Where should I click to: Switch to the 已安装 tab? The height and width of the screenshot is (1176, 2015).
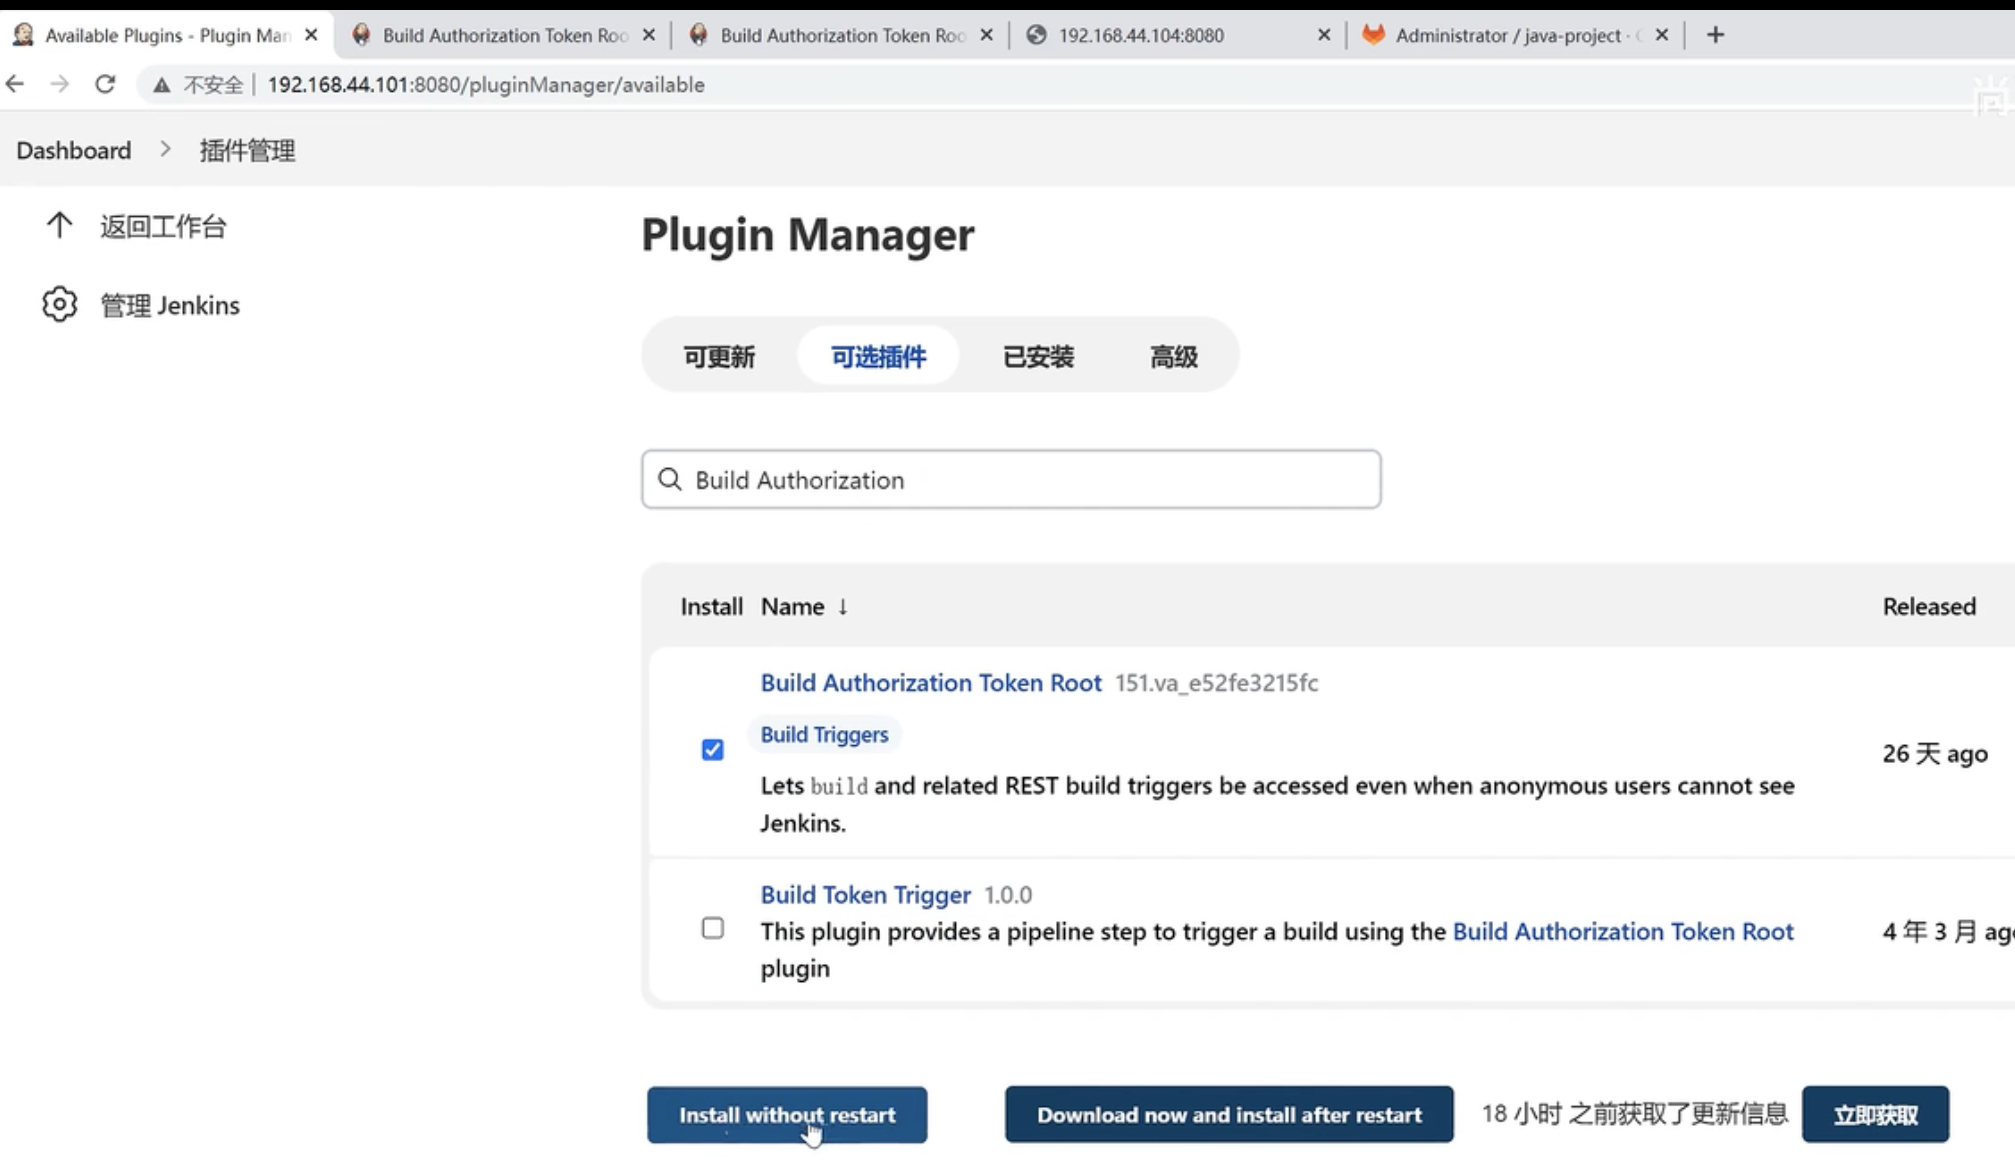[x=1038, y=357]
